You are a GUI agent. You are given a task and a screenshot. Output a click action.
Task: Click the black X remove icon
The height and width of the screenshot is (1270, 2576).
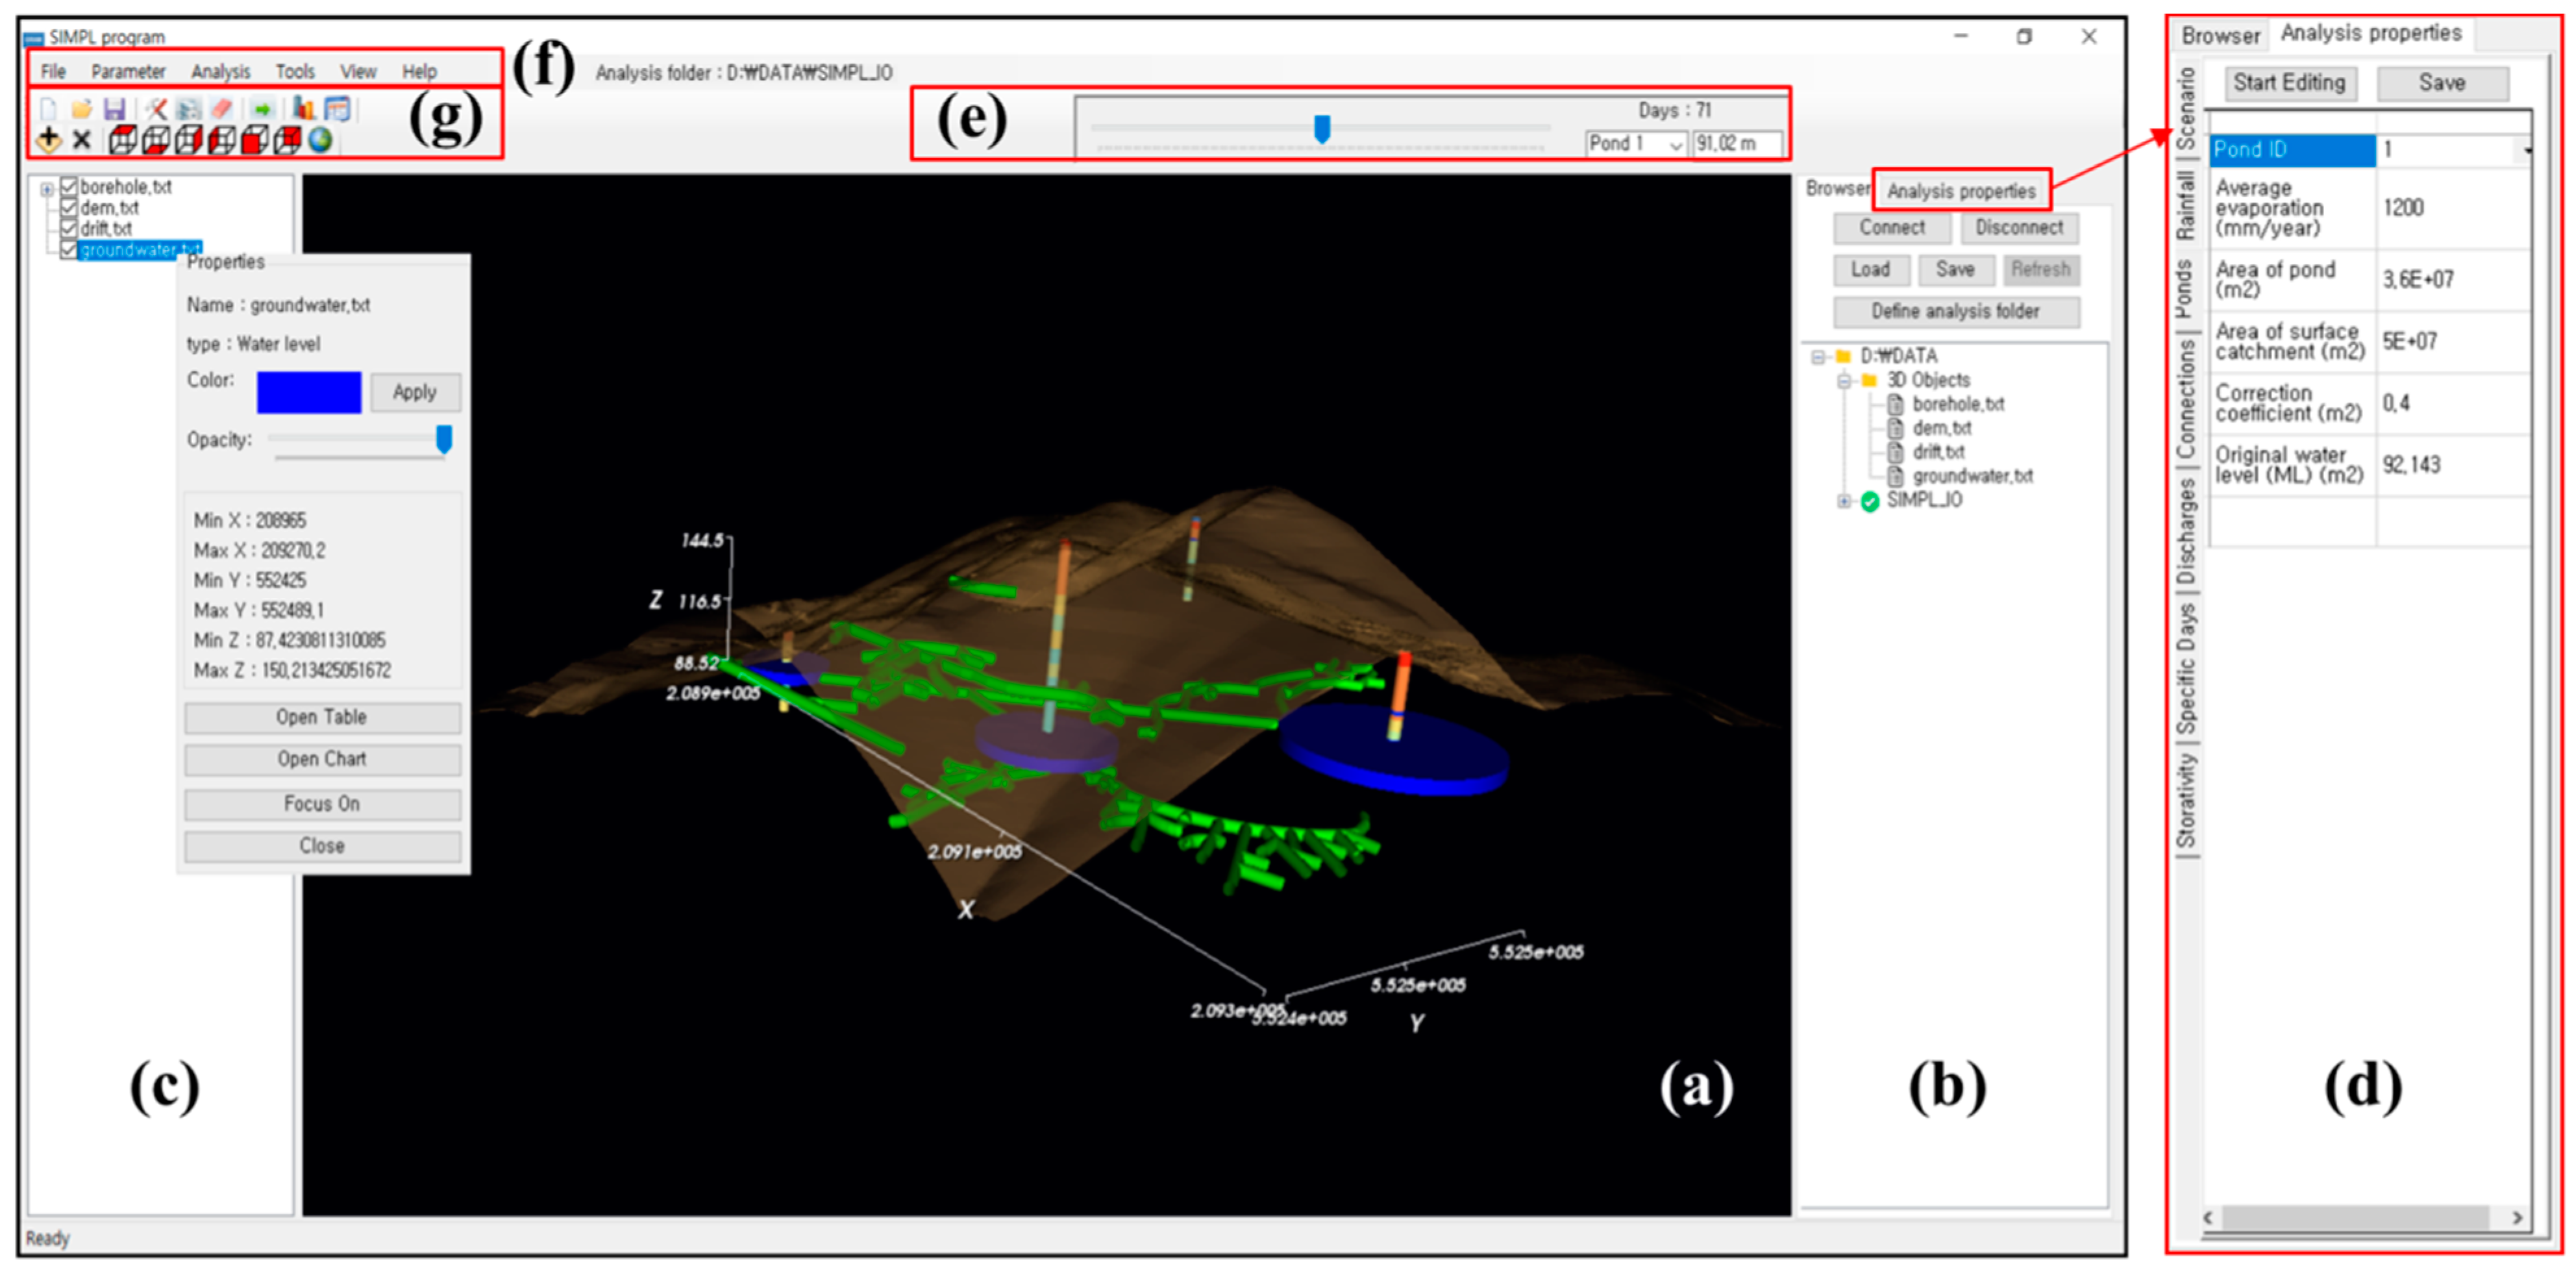point(82,140)
